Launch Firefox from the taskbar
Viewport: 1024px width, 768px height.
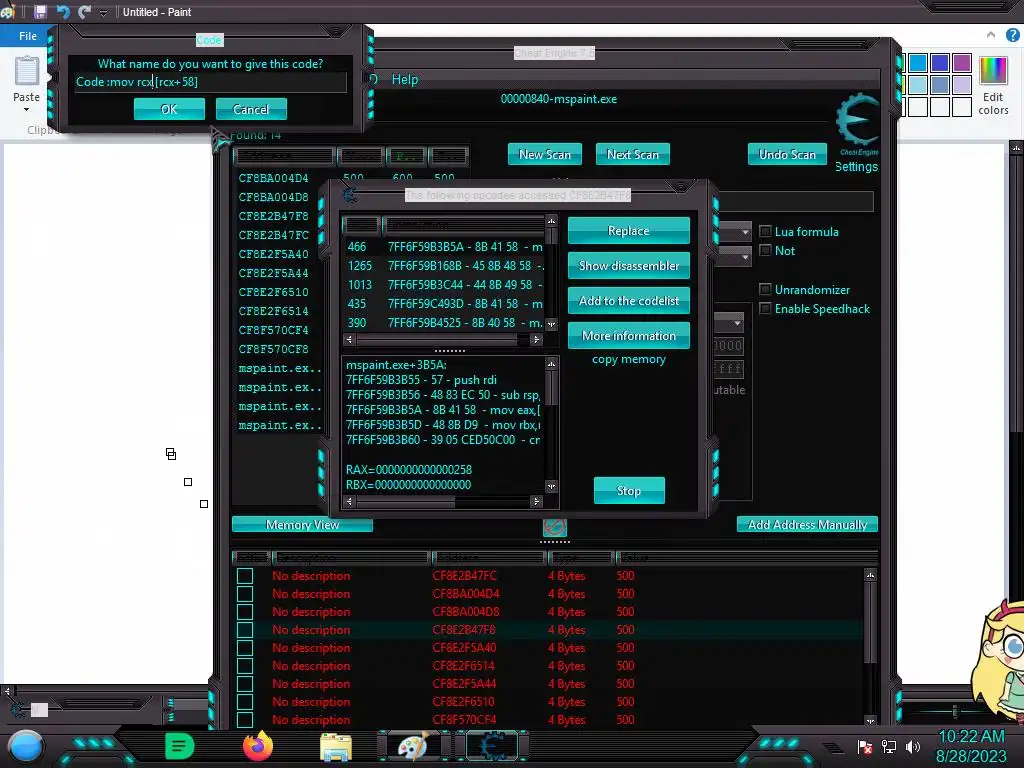coord(258,746)
